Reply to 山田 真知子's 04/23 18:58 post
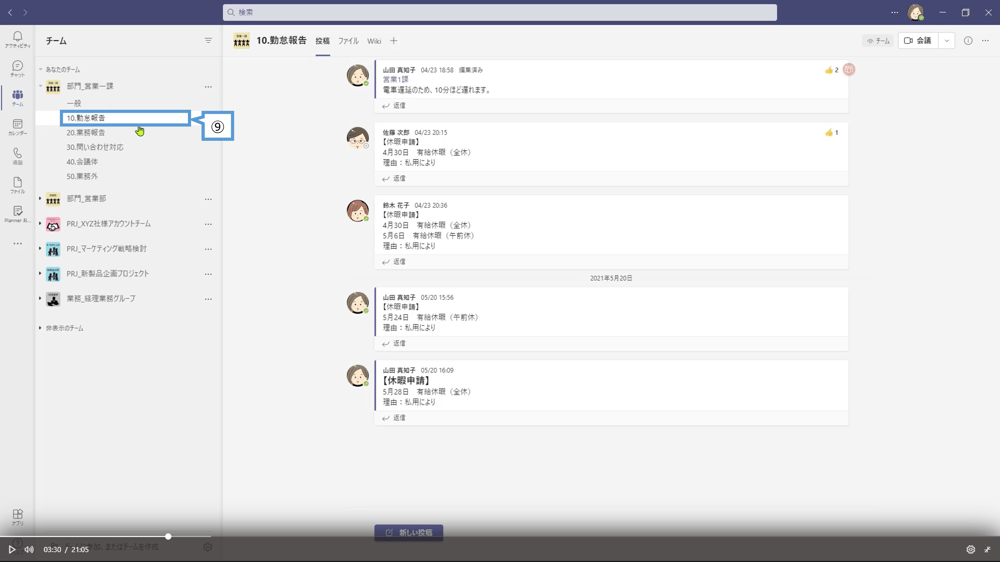 pos(394,106)
